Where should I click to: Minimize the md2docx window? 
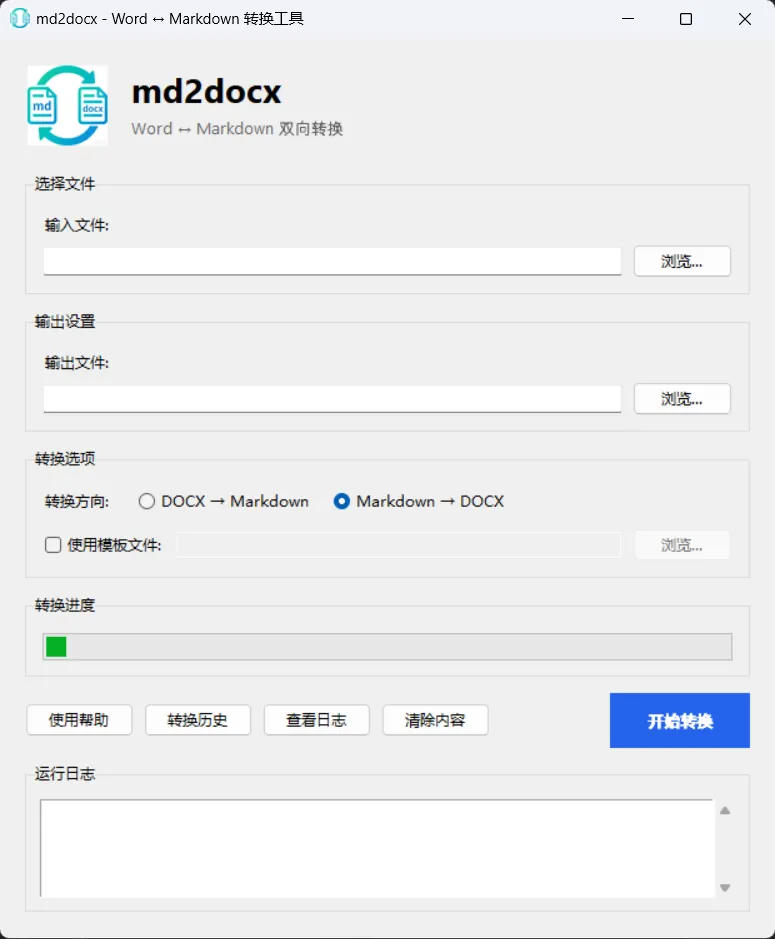pyautogui.click(x=628, y=19)
